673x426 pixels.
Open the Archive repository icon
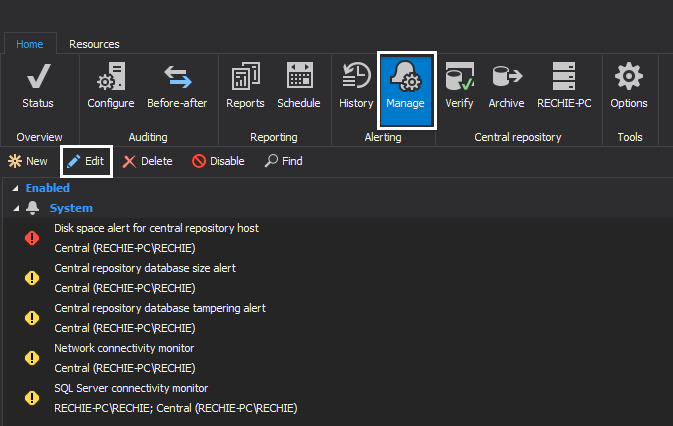(x=507, y=76)
